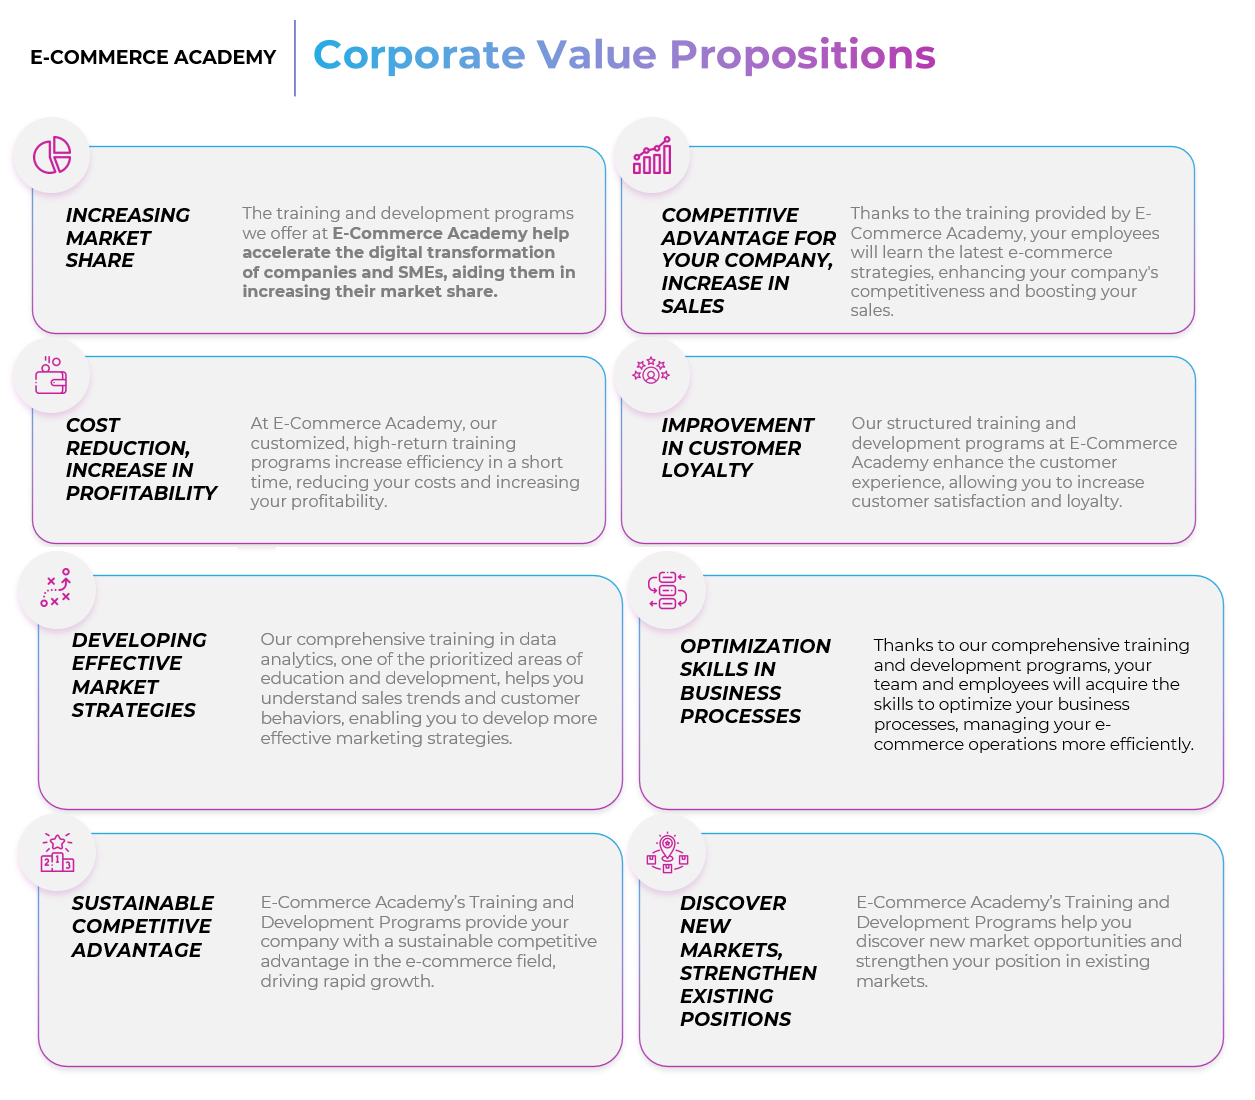This screenshot has width=1255, height=1100.
Task: Select the COST REDUCTION, INCREASE IN PROFITABILITY heading
Action: tap(141, 459)
